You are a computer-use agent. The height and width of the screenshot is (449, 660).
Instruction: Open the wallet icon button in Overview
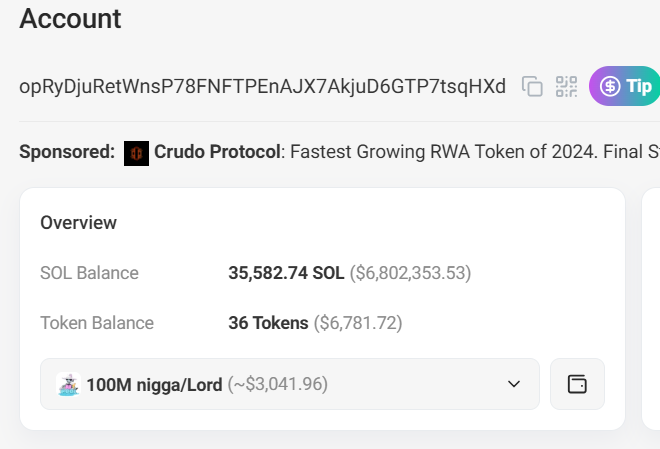tap(577, 384)
